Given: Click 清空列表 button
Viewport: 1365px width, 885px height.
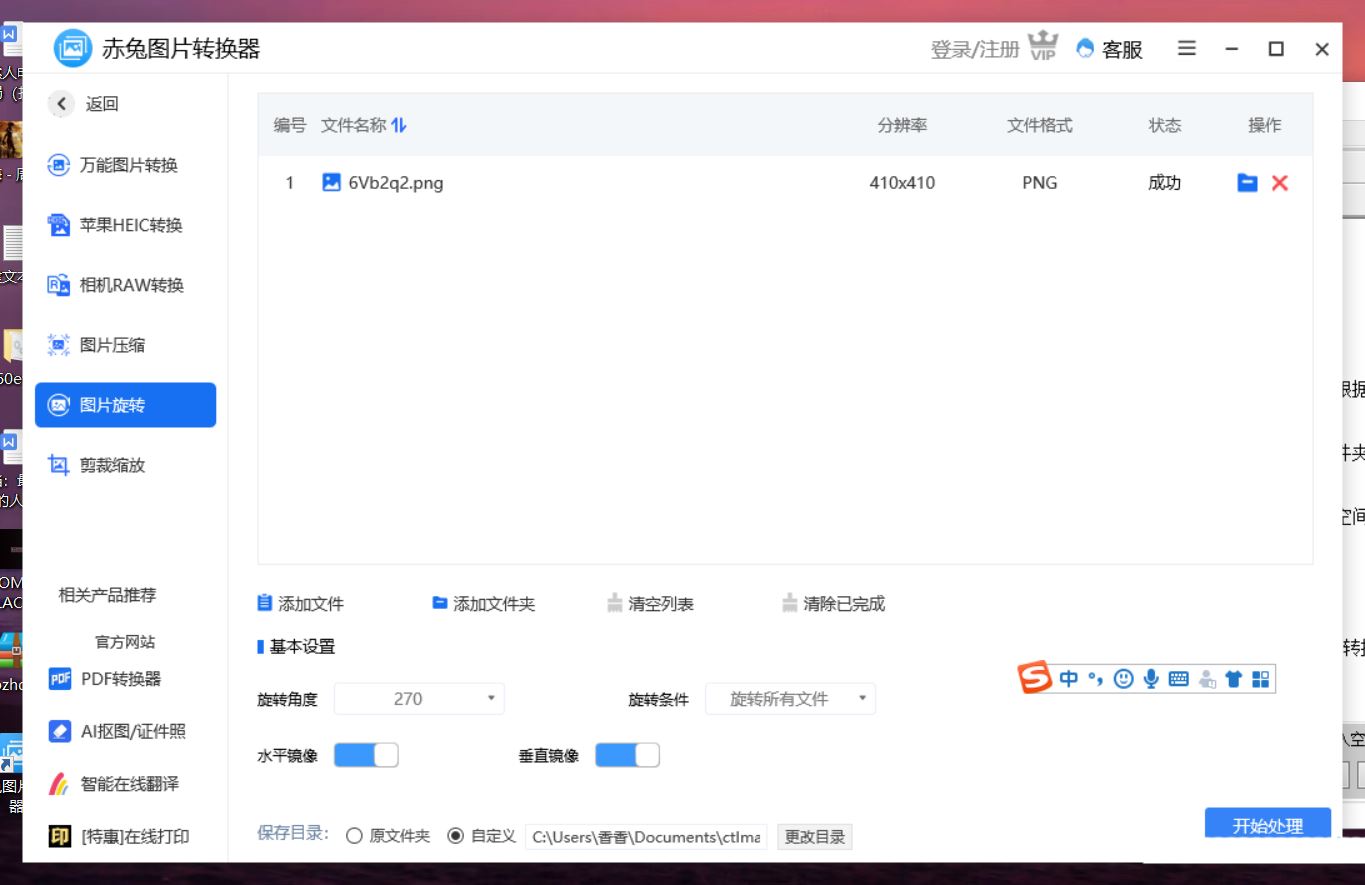Looking at the screenshot, I should (x=650, y=604).
